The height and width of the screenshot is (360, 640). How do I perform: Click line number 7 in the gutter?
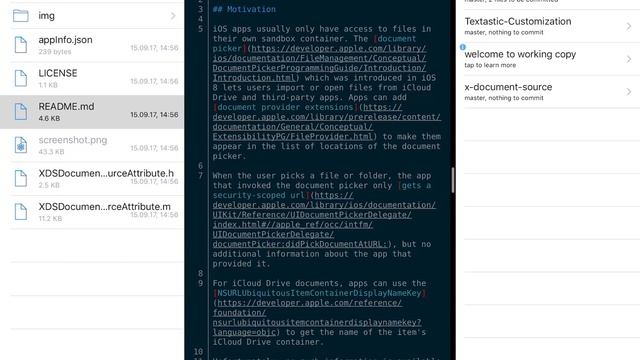point(200,176)
